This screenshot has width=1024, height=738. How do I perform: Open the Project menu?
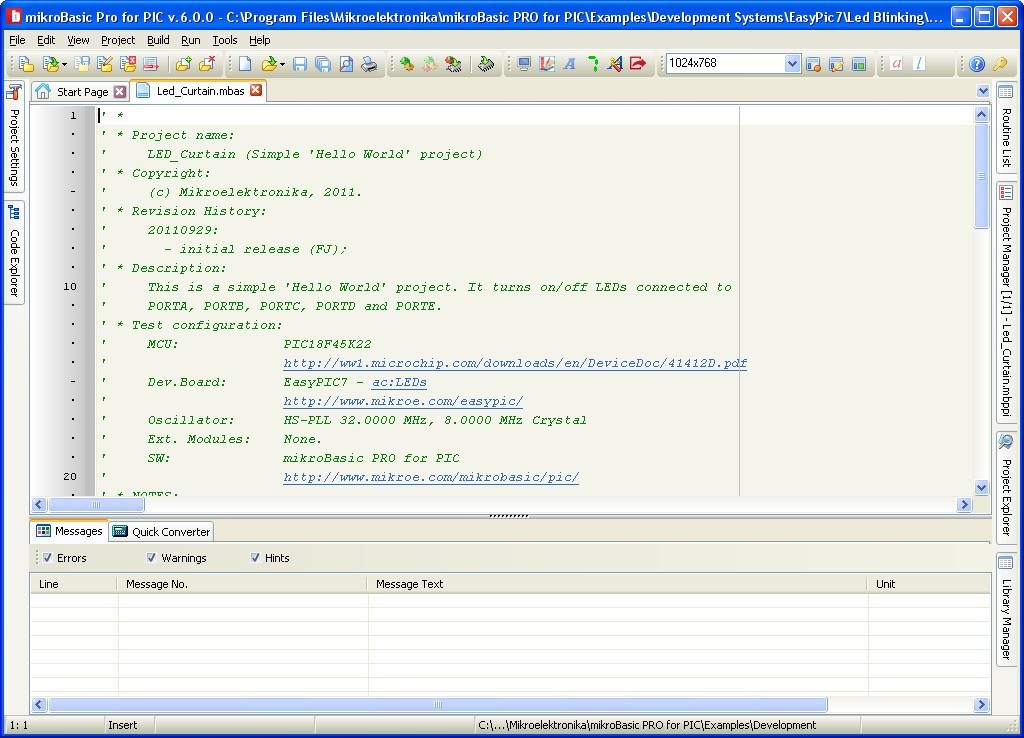(118, 40)
